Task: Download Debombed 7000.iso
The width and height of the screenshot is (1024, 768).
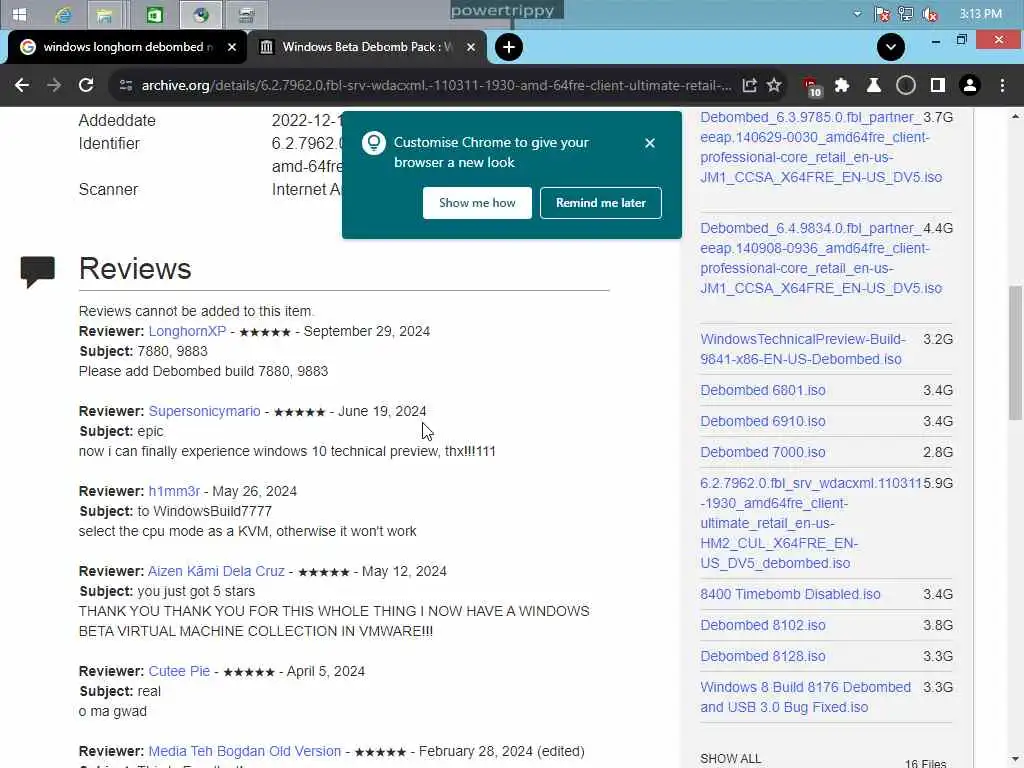Action: pos(763,452)
